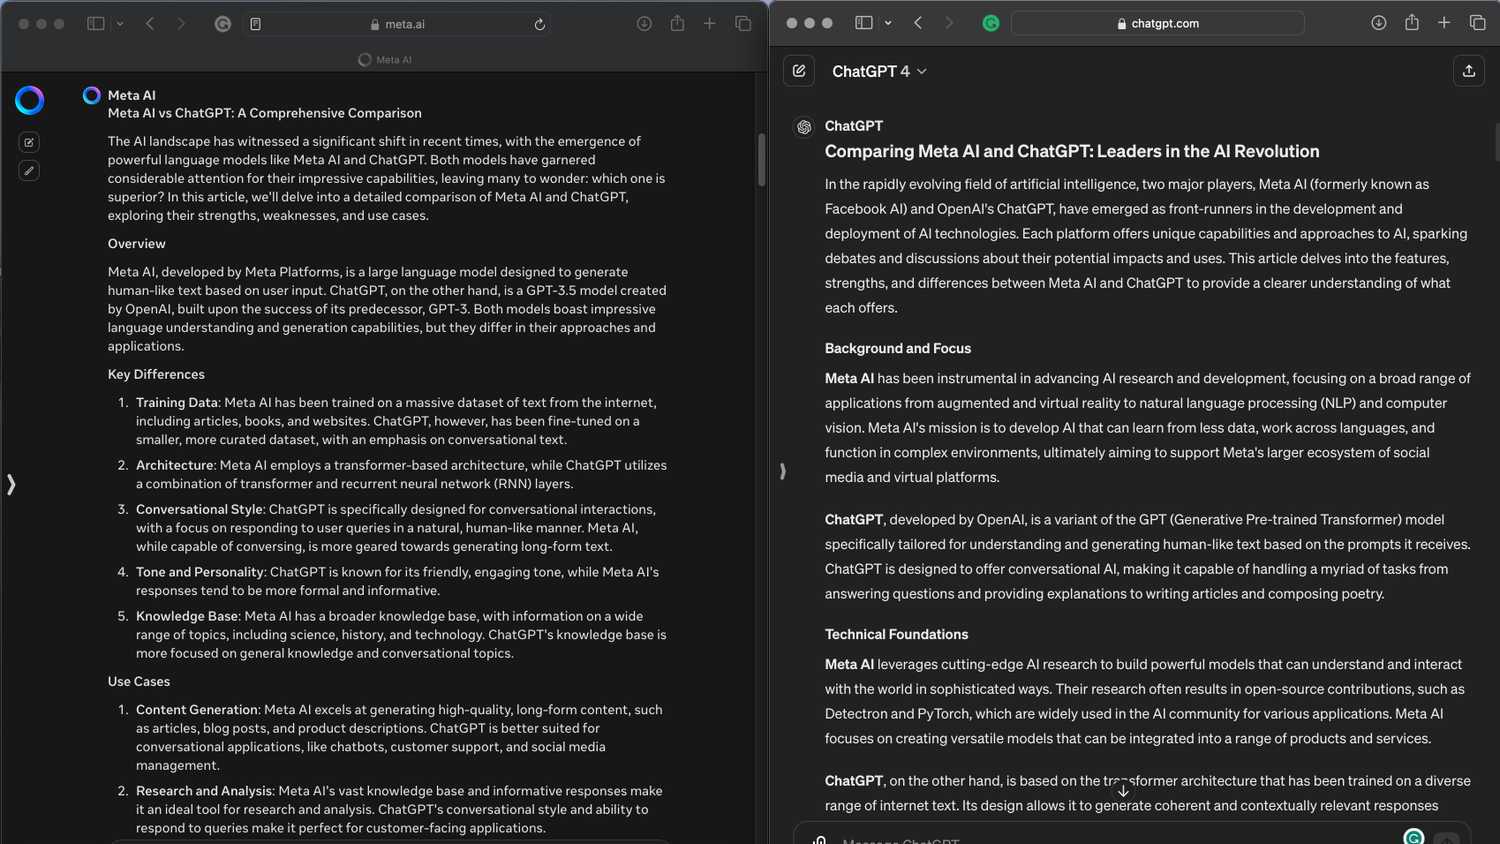The image size is (1500, 844).
Task: Expand the Meta AI left sidebar chevron
Action: [11, 485]
